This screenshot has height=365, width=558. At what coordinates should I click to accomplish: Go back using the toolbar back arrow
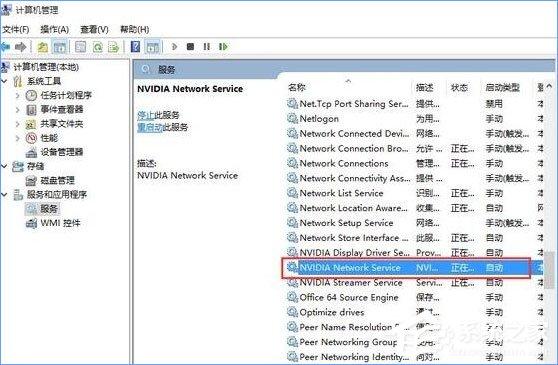tap(6, 47)
